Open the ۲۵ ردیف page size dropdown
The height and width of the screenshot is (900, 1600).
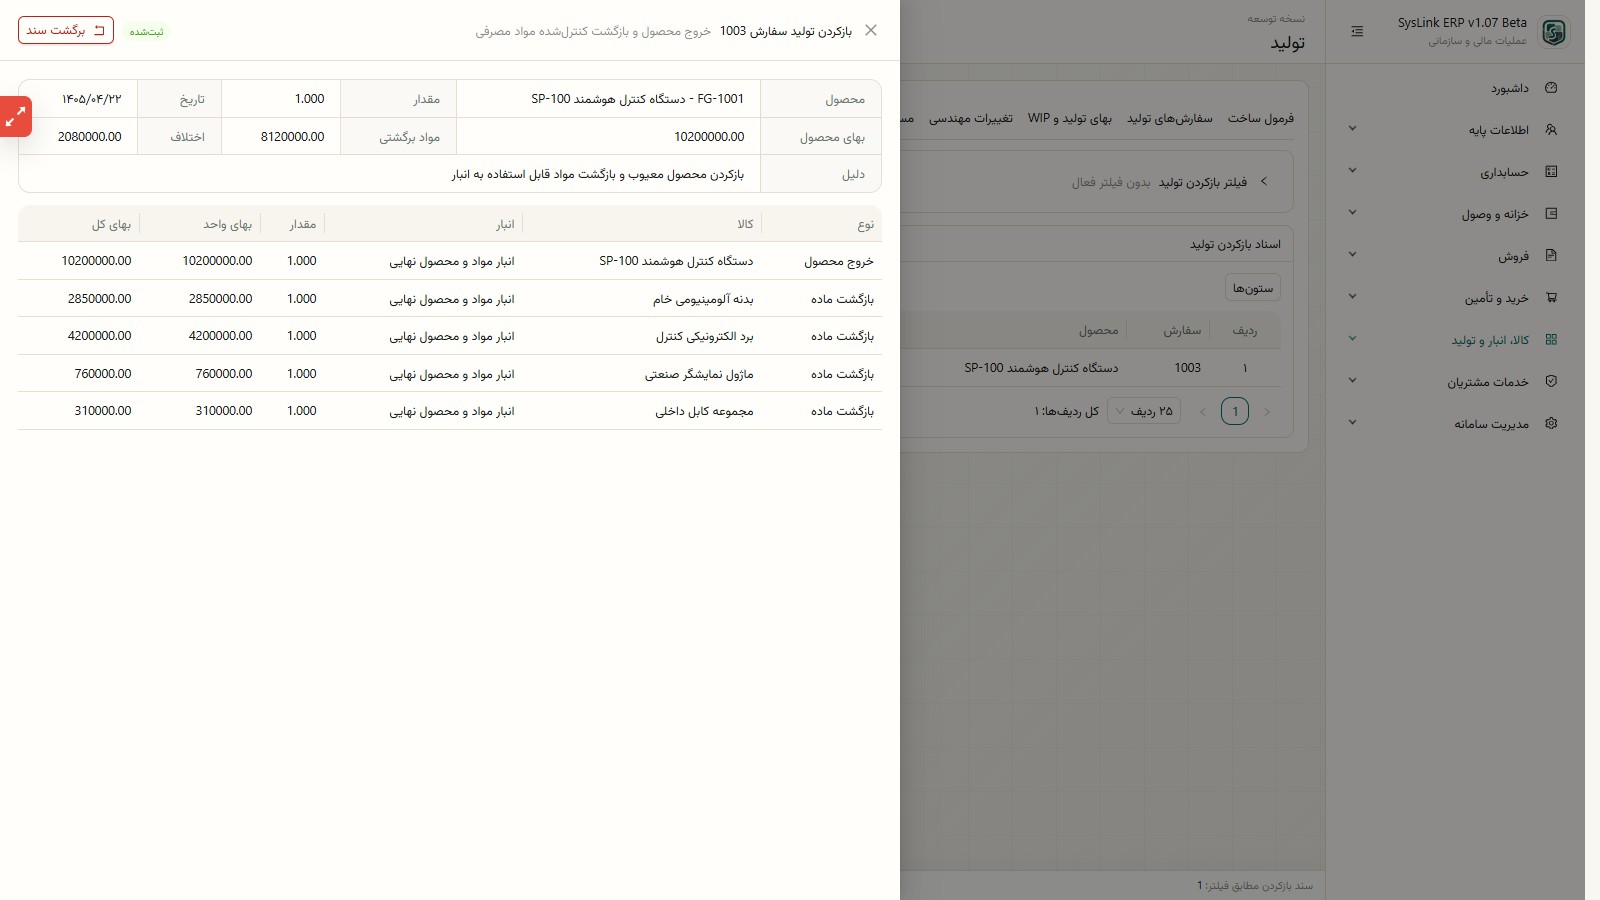click(x=1144, y=411)
